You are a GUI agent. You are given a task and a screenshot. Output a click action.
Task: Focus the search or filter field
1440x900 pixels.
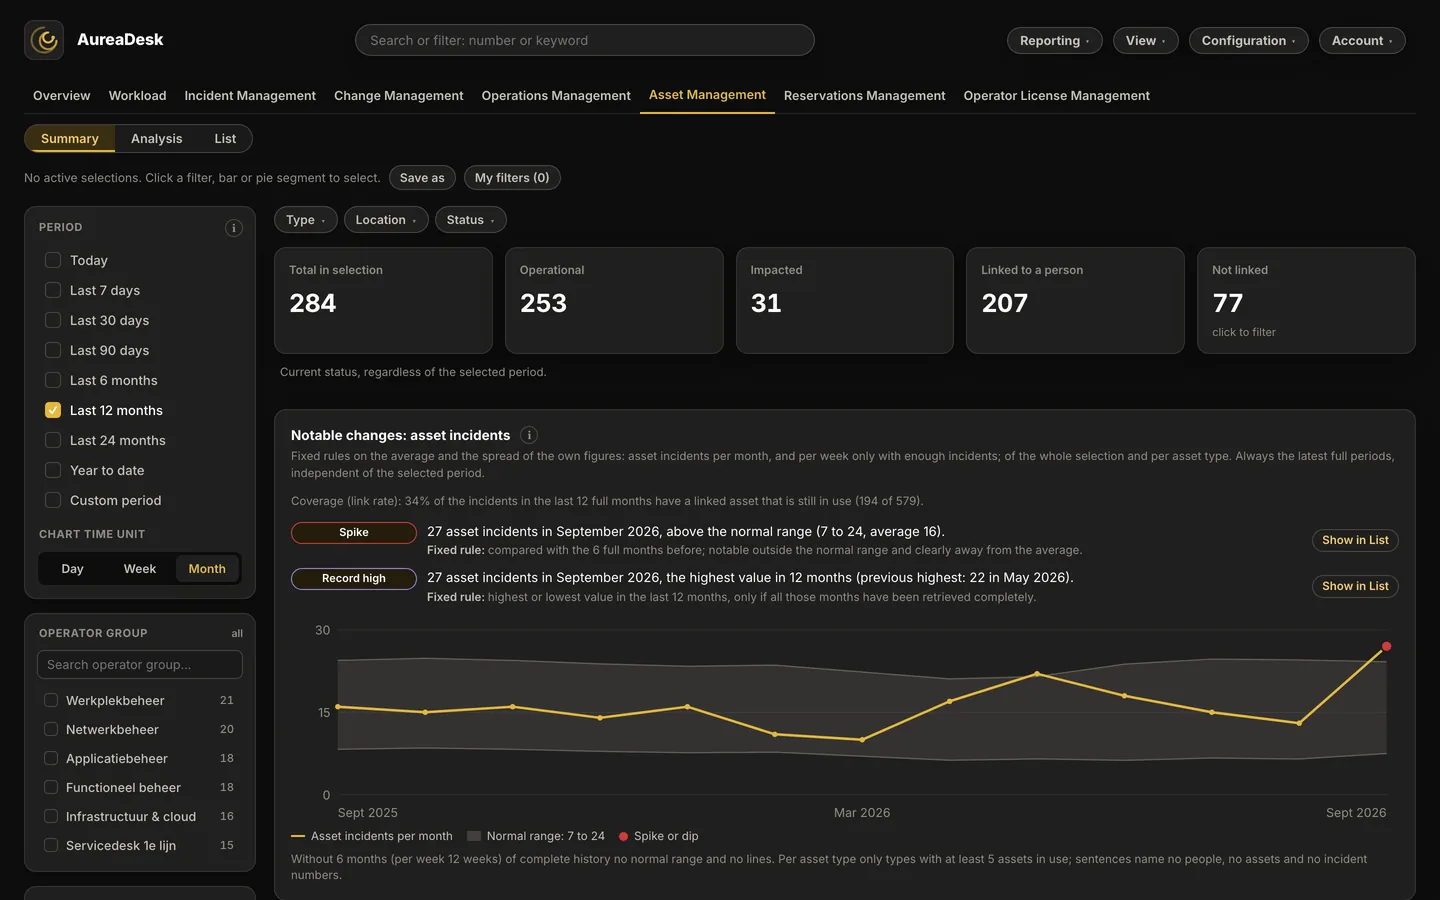pos(585,40)
